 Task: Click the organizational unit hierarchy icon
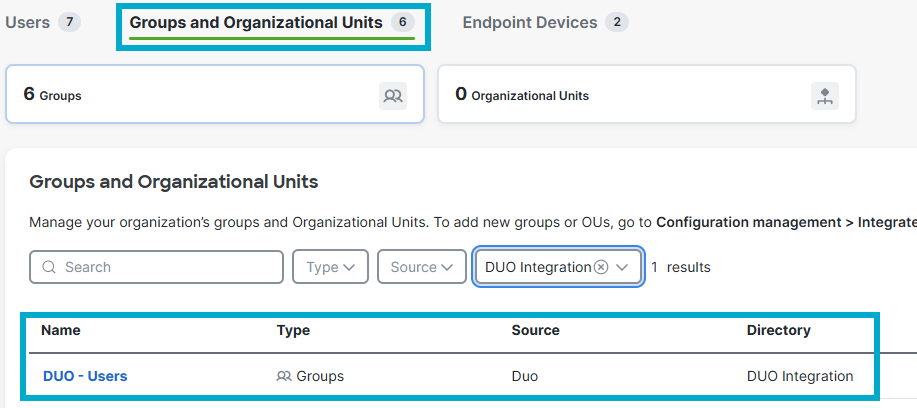825,96
